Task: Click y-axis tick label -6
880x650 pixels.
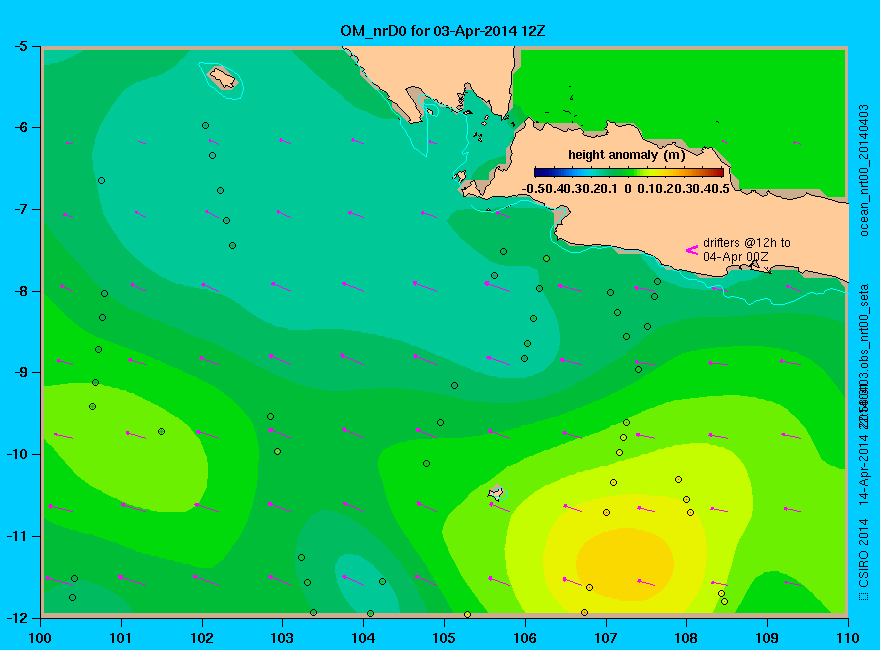Action: 20,127
